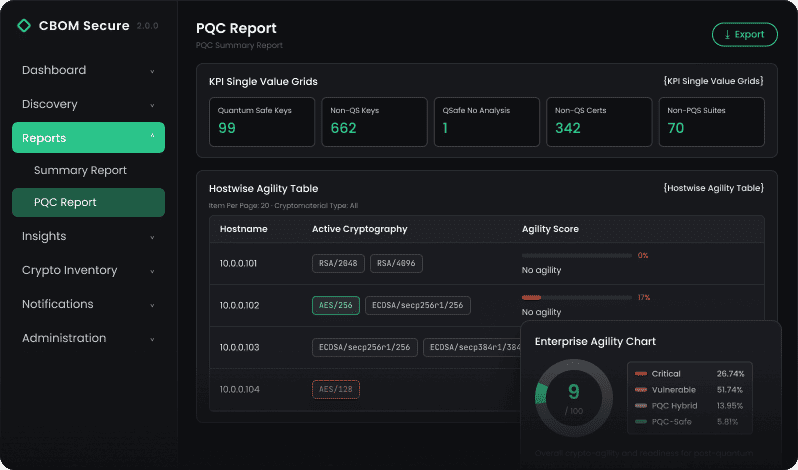Click the CBOM Secure diamond logo icon
Viewport: 798px width, 470px height.
[x=24, y=26]
